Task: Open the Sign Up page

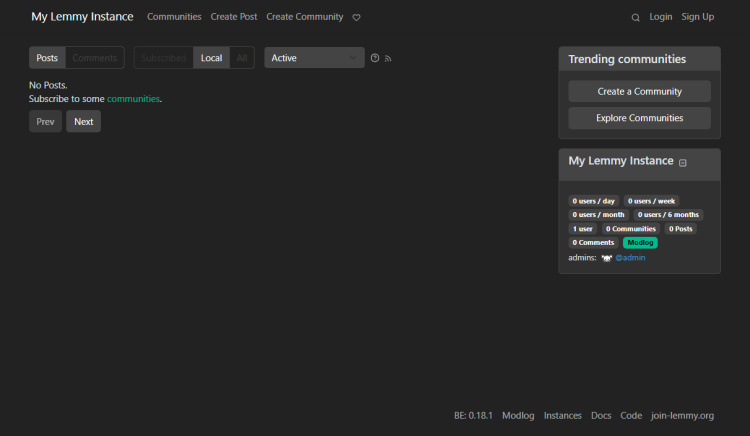Action: click(697, 17)
